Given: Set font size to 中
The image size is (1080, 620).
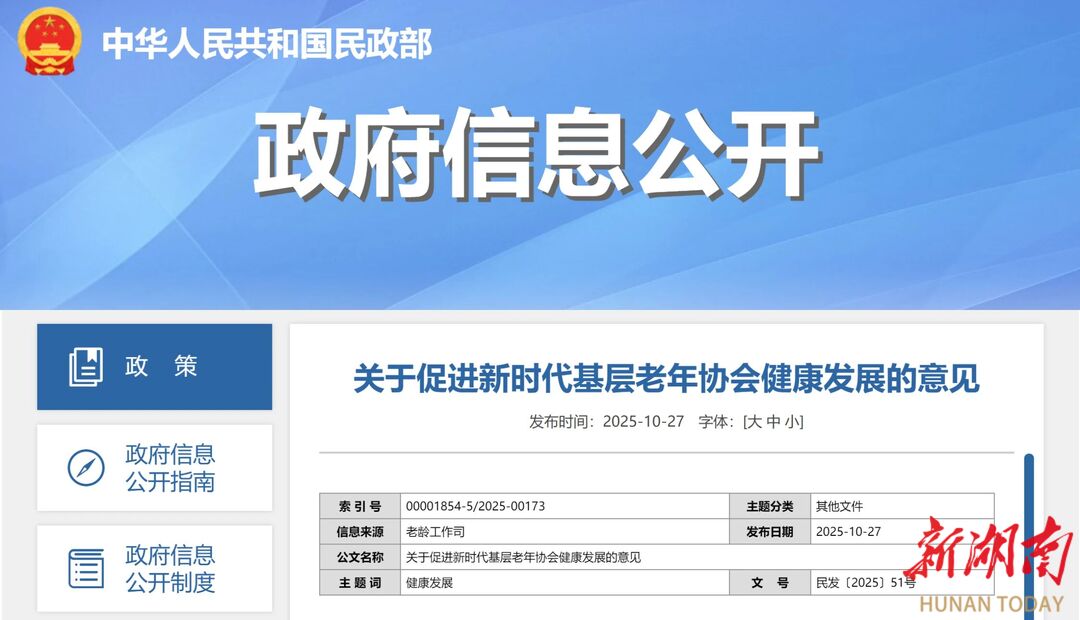Looking at the screenshot, I should pos(772,422).
